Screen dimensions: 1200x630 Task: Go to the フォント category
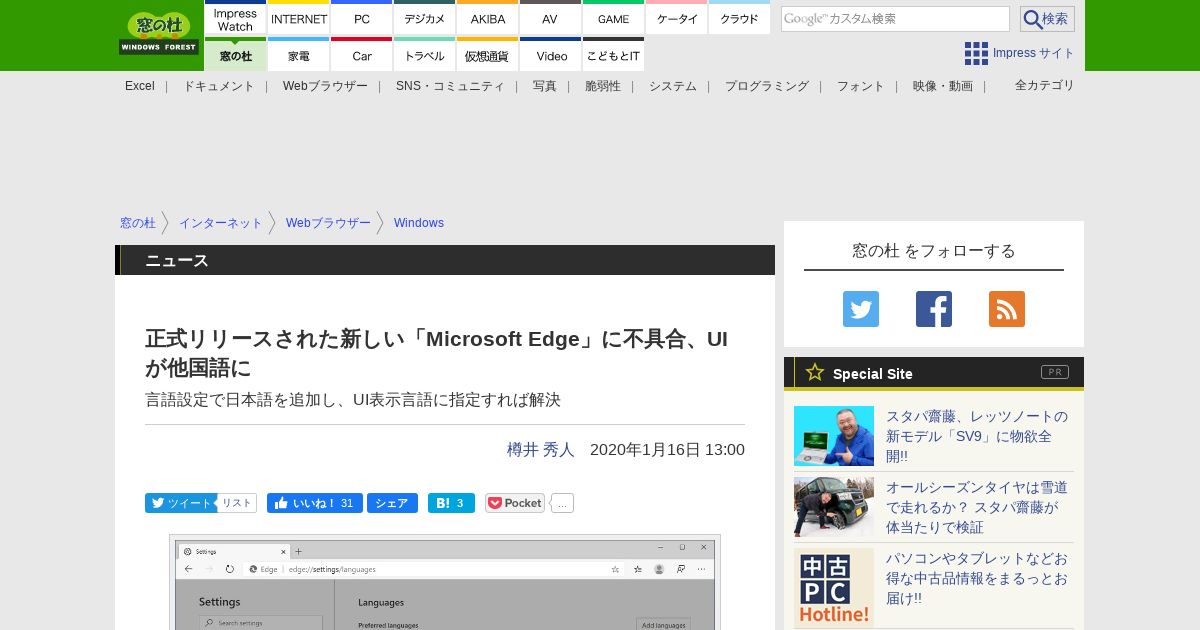click(861, 86)
